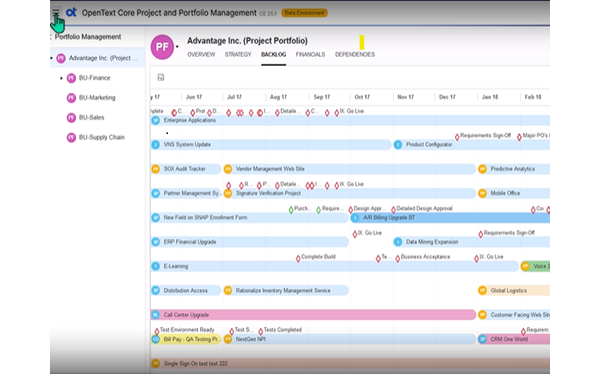Switch to the Overview tab
The image size is (600, 374).
pos(201,54)
